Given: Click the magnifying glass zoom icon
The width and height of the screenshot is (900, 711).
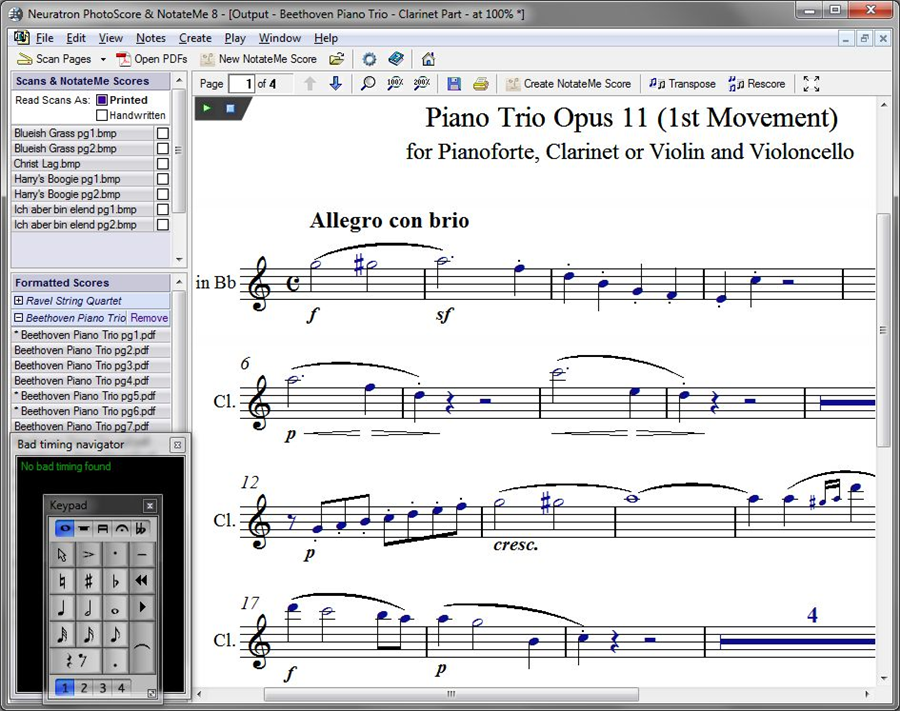Looking at the screenshot, I should pos(368,84).
